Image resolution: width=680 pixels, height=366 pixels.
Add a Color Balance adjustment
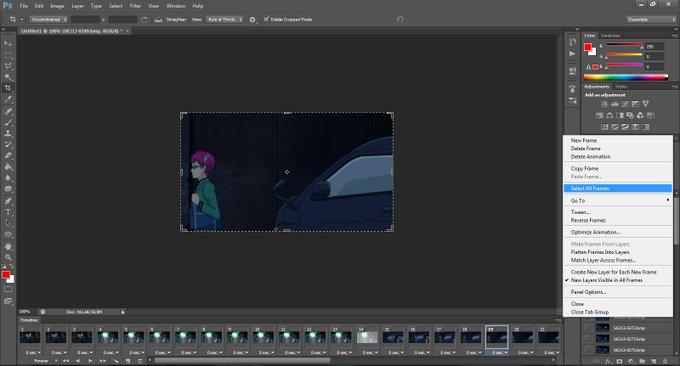[x=609, y=115]
